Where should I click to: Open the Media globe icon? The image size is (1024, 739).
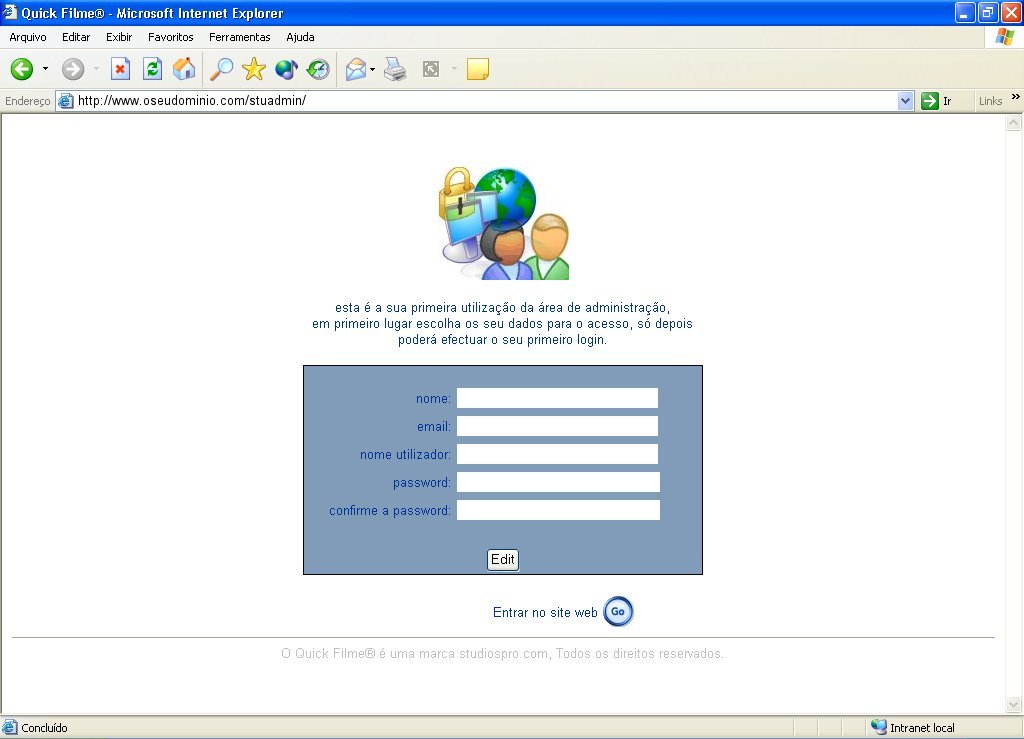pyautogui.click(x=286, y=69)
